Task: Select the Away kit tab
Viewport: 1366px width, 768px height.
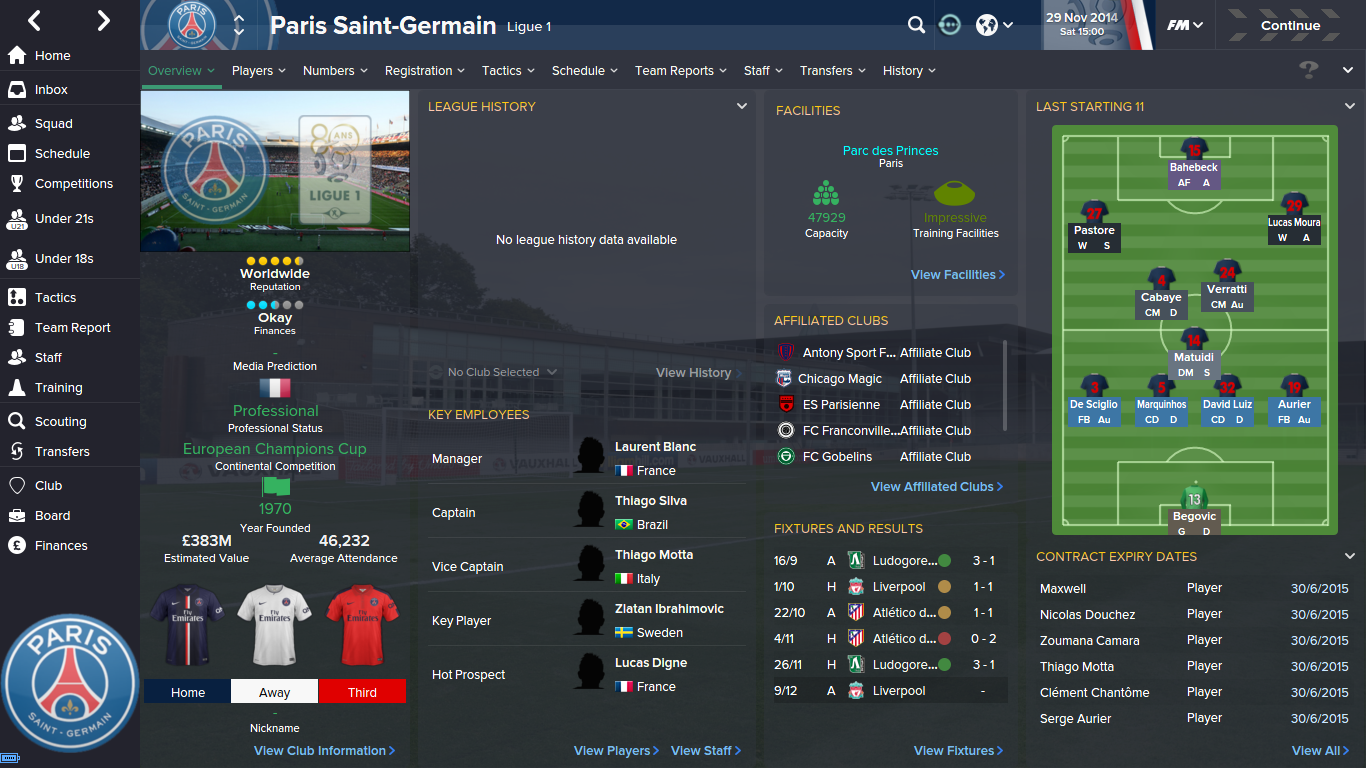Action: click(274, 692)
